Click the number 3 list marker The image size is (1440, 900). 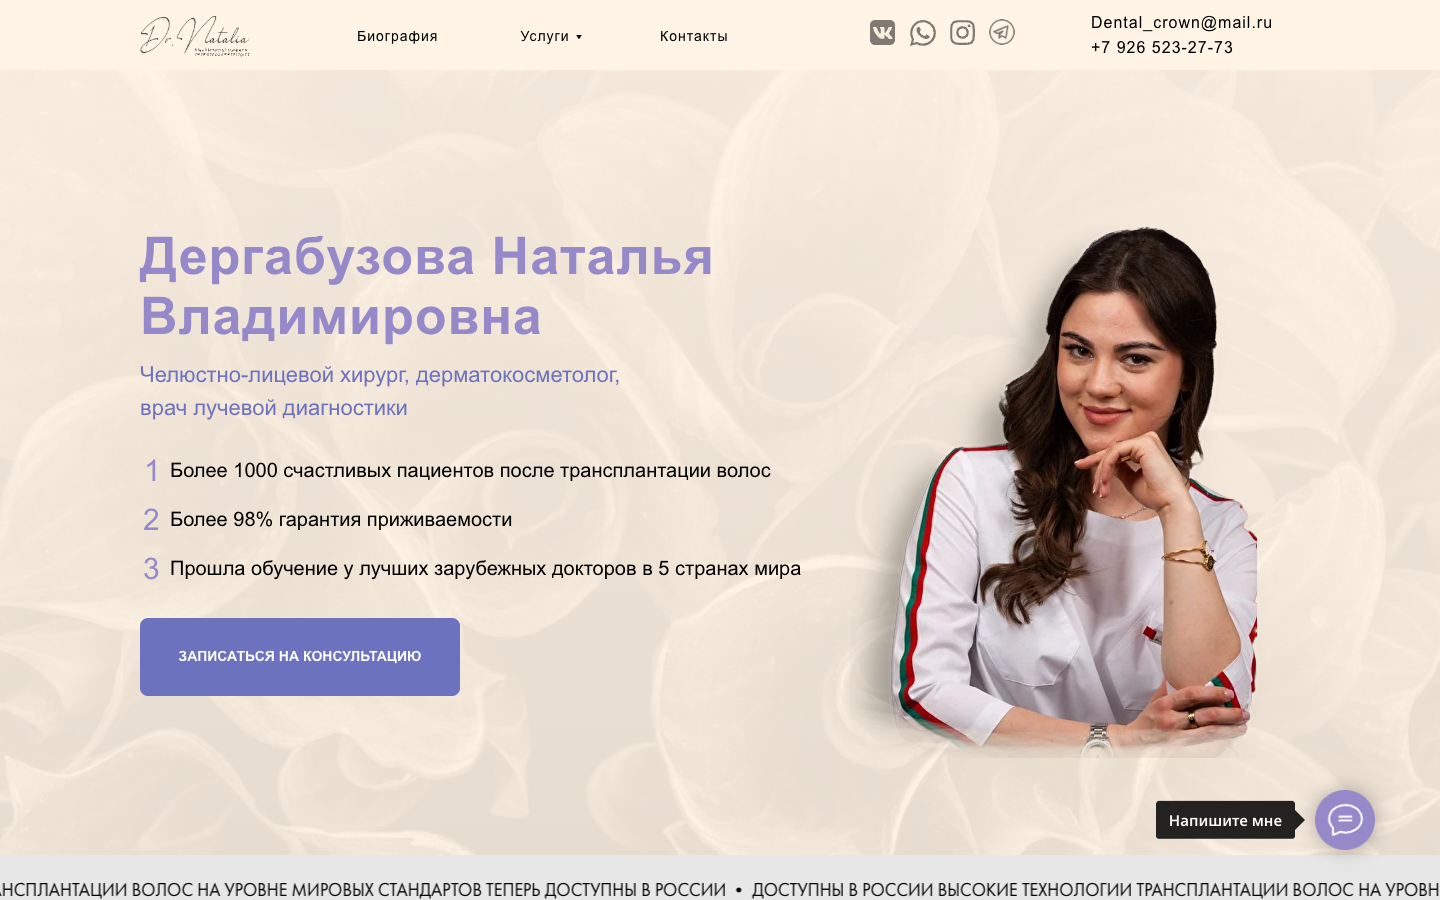tap(151, 569)
